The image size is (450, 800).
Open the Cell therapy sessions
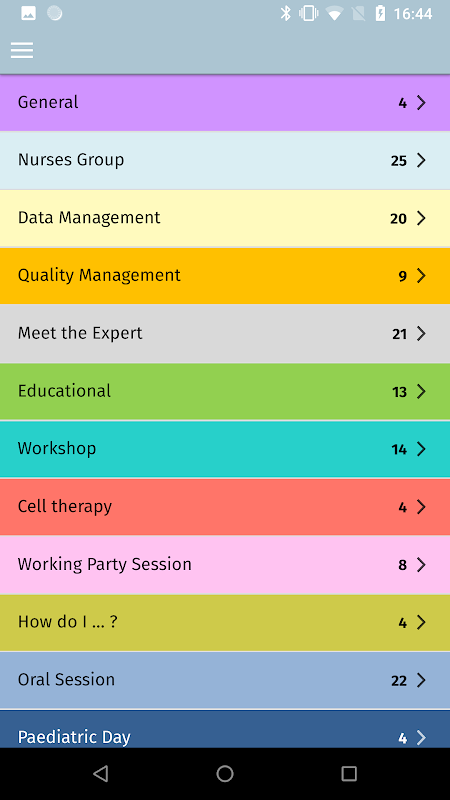click(x=225, y=507)
